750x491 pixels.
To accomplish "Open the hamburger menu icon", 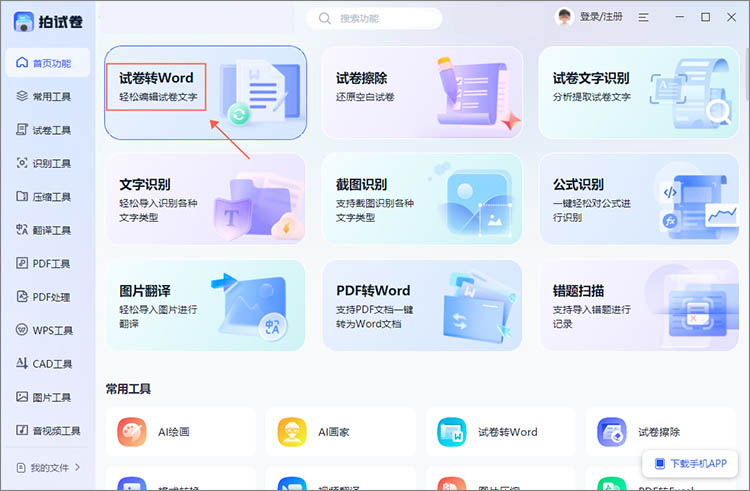I will [x=643, y=18].
